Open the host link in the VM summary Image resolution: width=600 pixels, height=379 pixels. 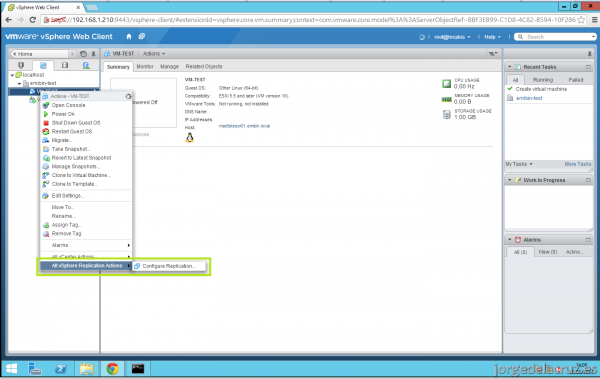[x=244, y=126]
